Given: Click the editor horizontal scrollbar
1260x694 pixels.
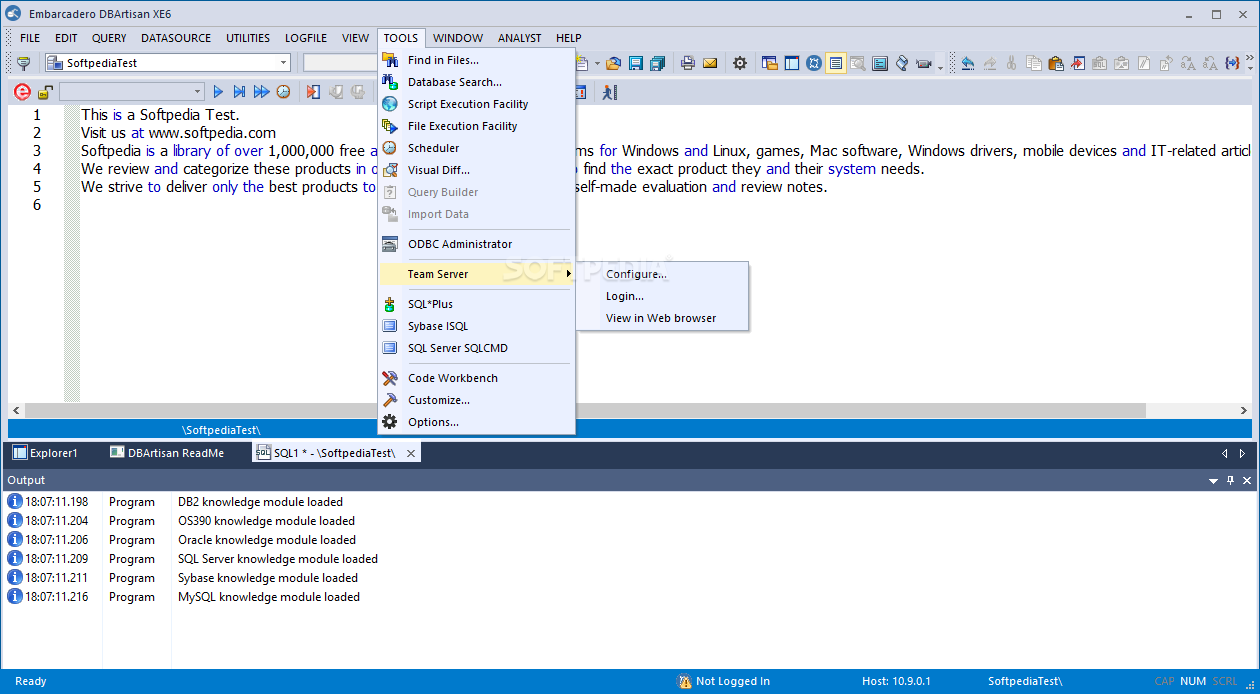Looking at the screenshot, I should 585,410.
